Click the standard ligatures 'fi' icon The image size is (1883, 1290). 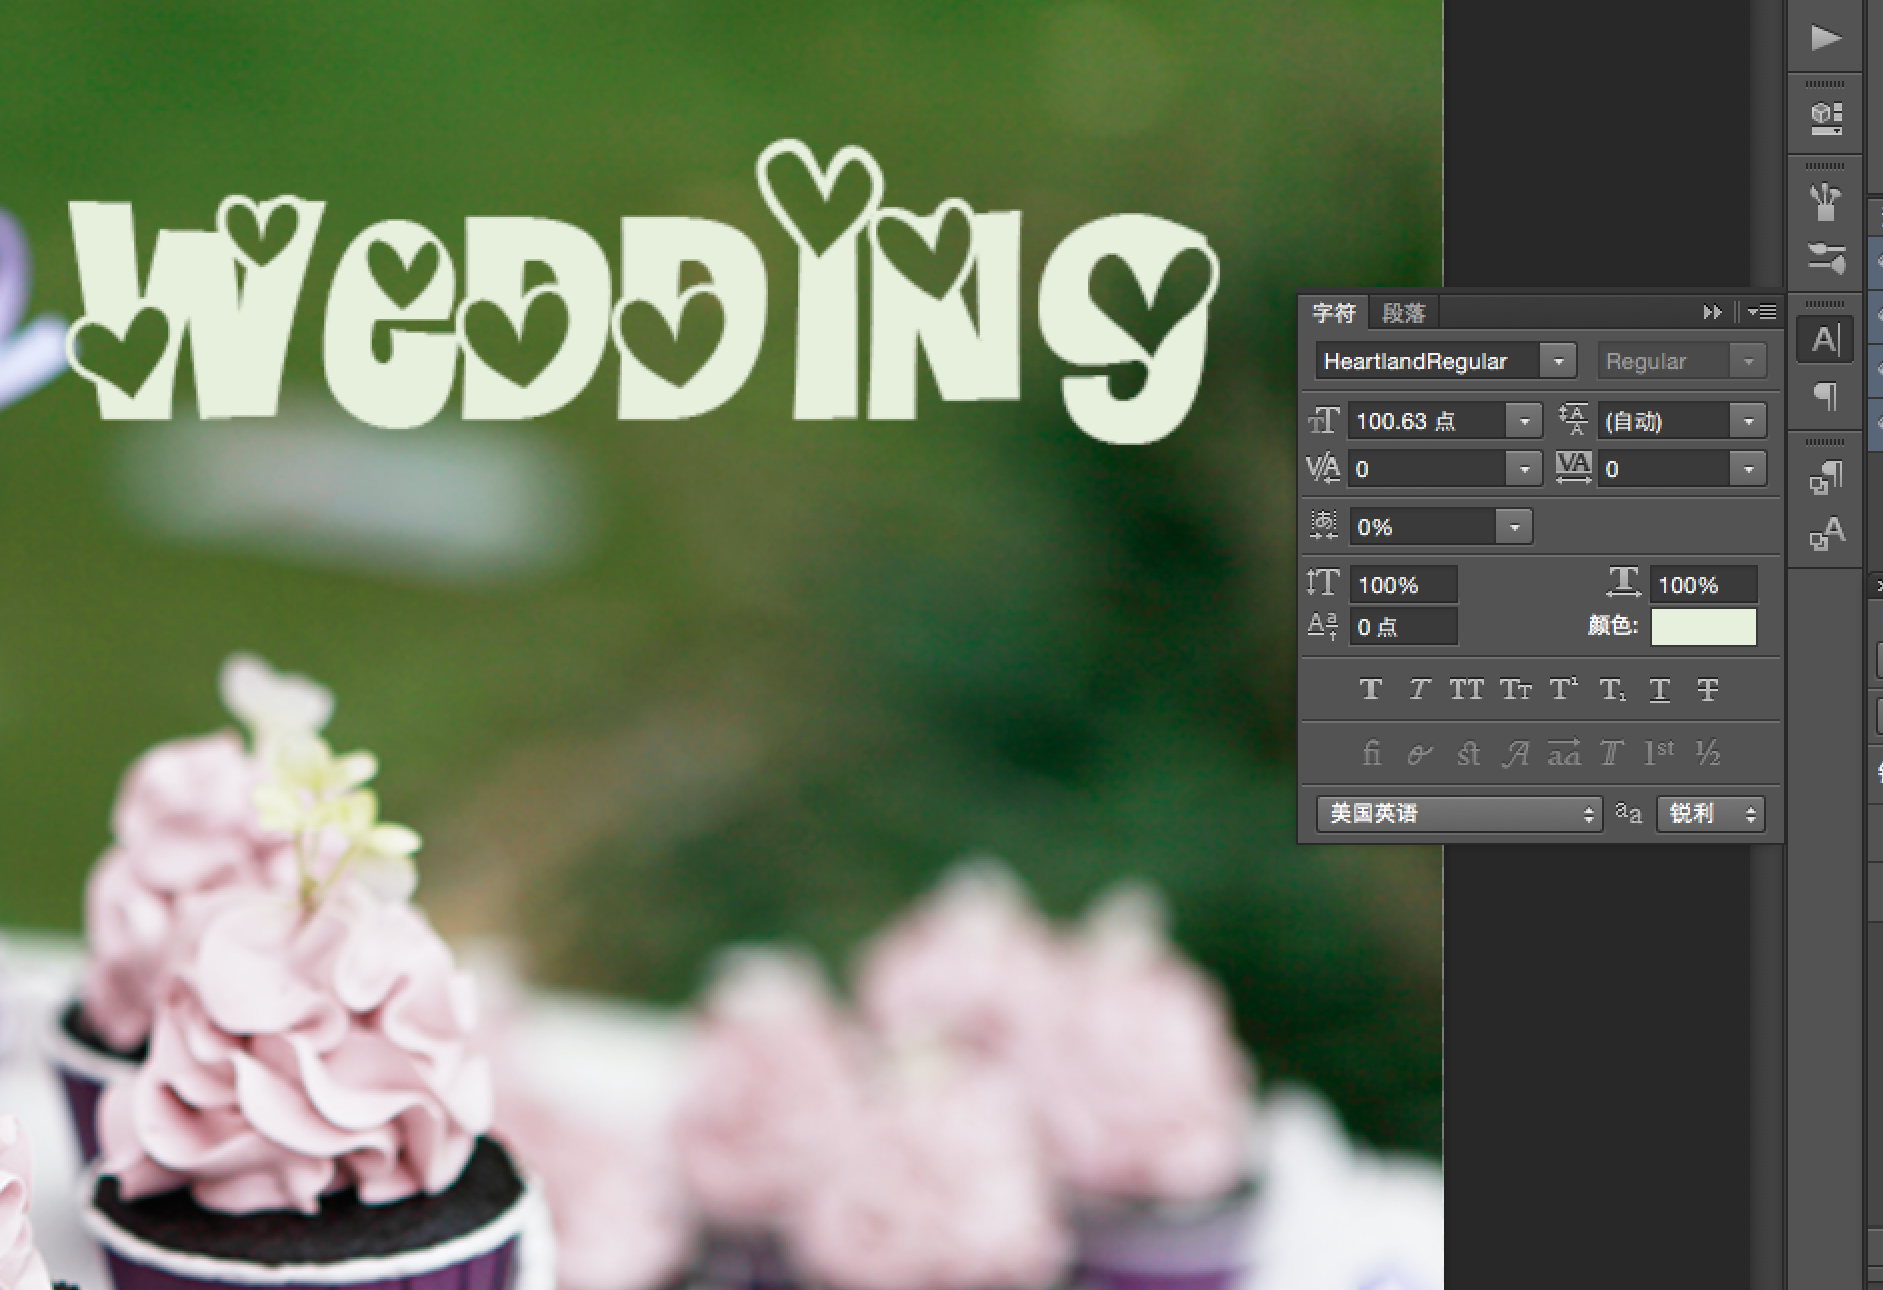(1372, 753)
